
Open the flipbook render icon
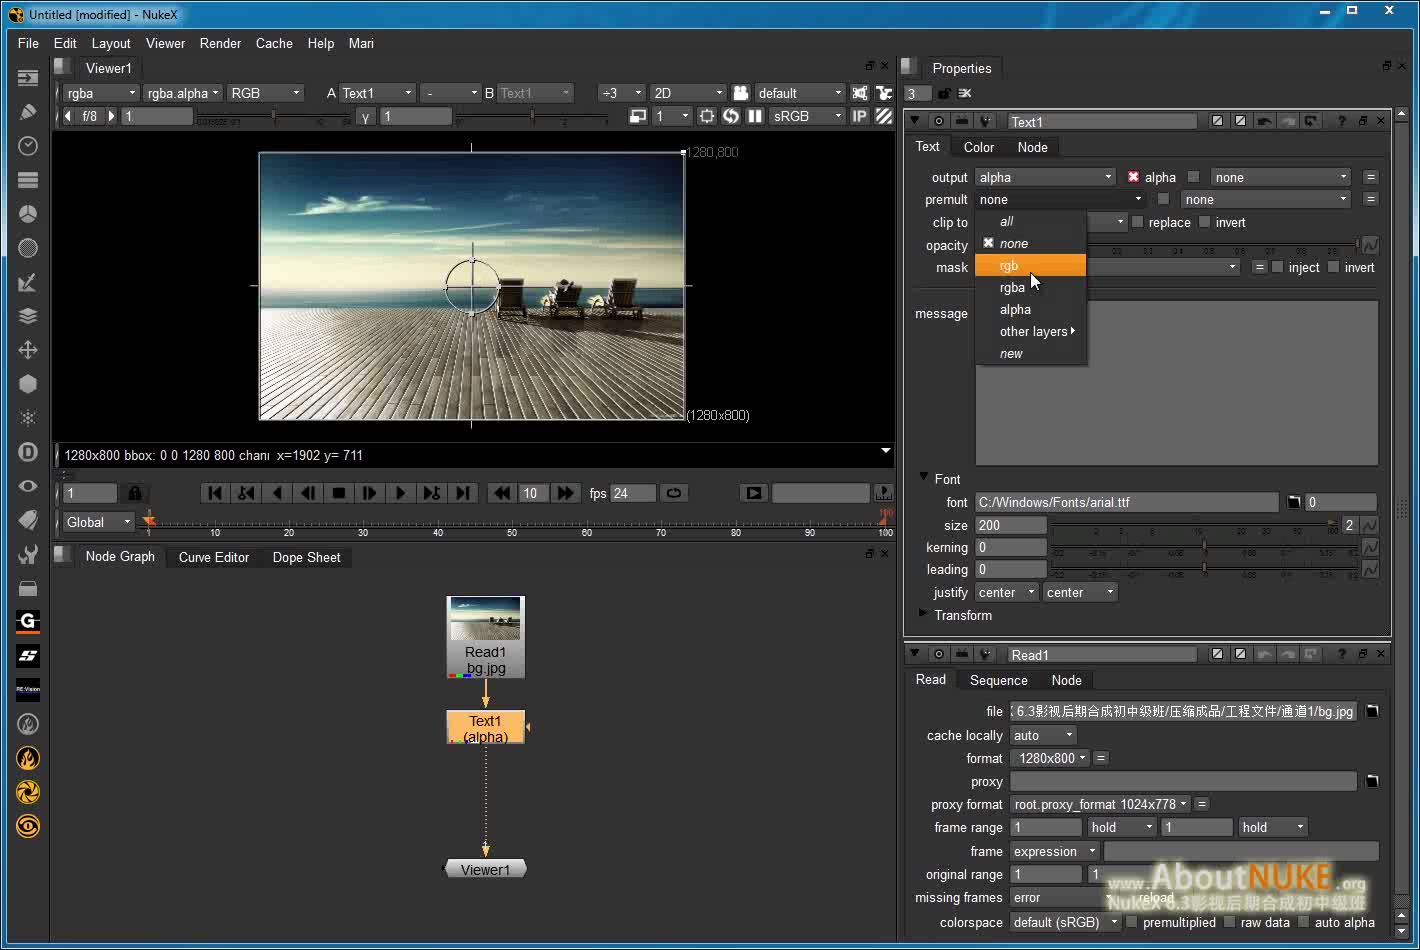point(754,493)
